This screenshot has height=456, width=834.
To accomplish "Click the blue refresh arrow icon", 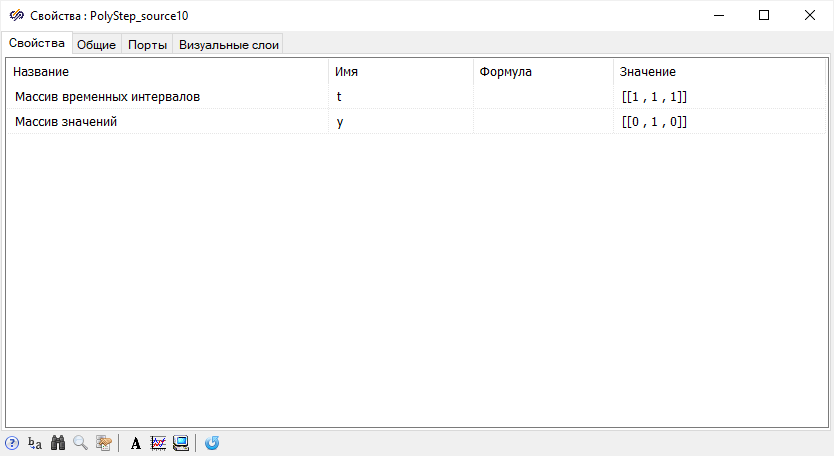I will 212,443.
